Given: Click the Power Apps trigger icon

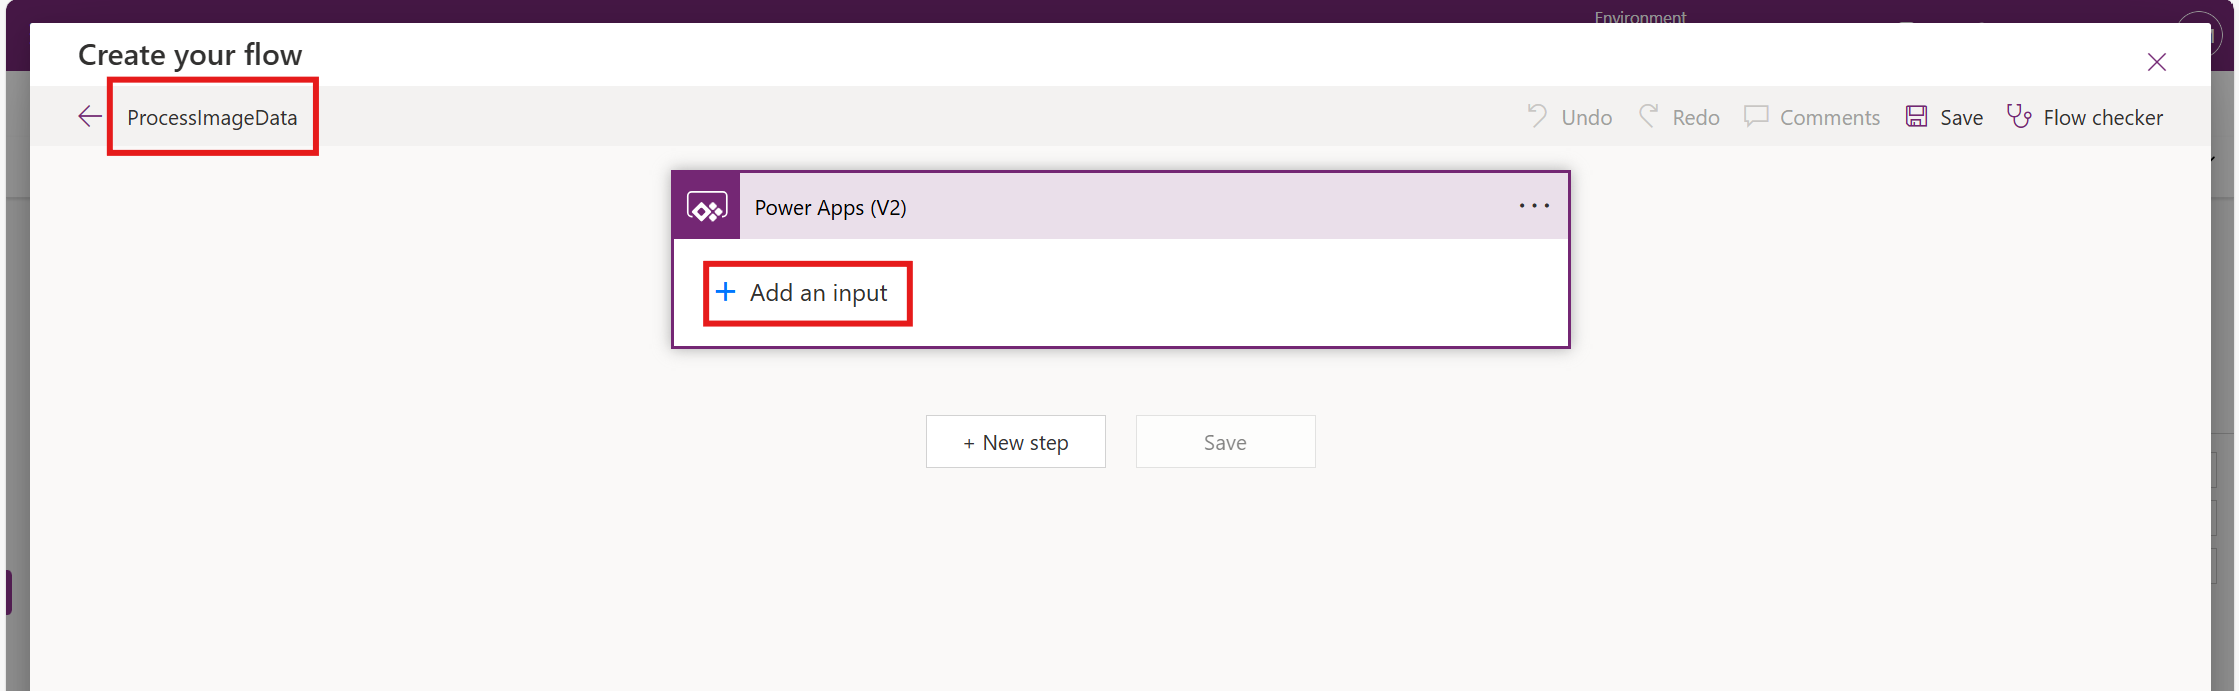Looking at the screenshot, I should point(707,207).
